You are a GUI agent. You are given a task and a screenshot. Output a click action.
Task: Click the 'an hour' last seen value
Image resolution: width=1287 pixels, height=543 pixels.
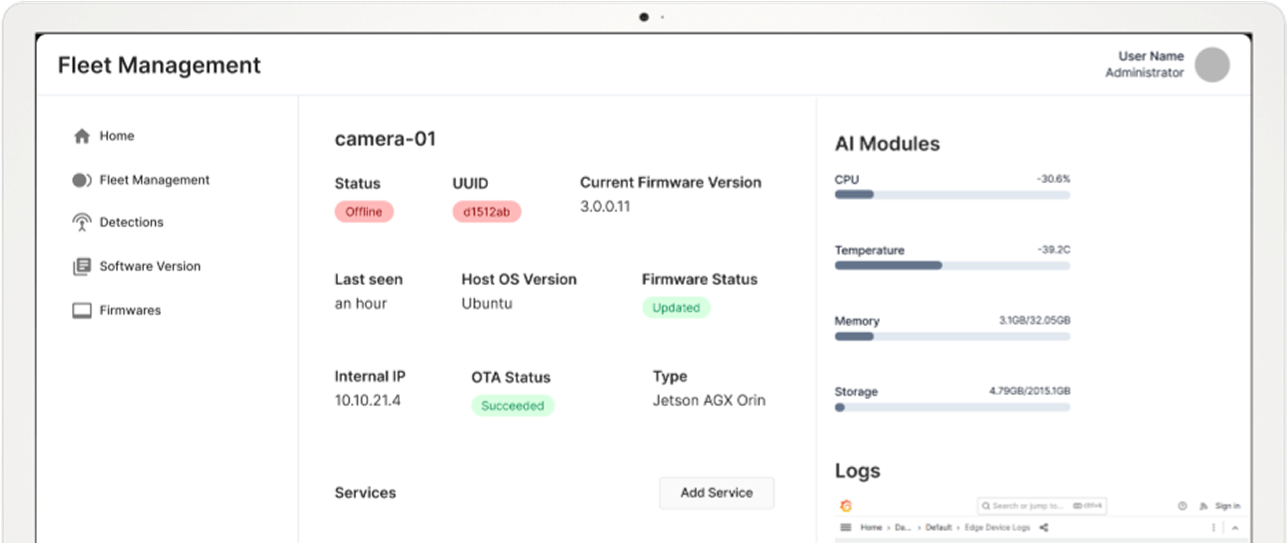361,304
